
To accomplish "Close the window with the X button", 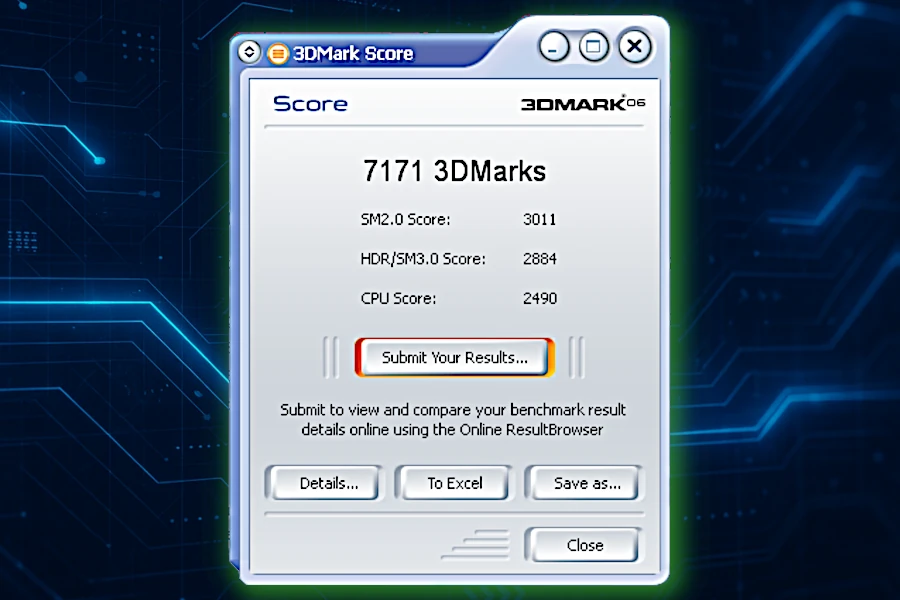I will (x=634, y=47).
